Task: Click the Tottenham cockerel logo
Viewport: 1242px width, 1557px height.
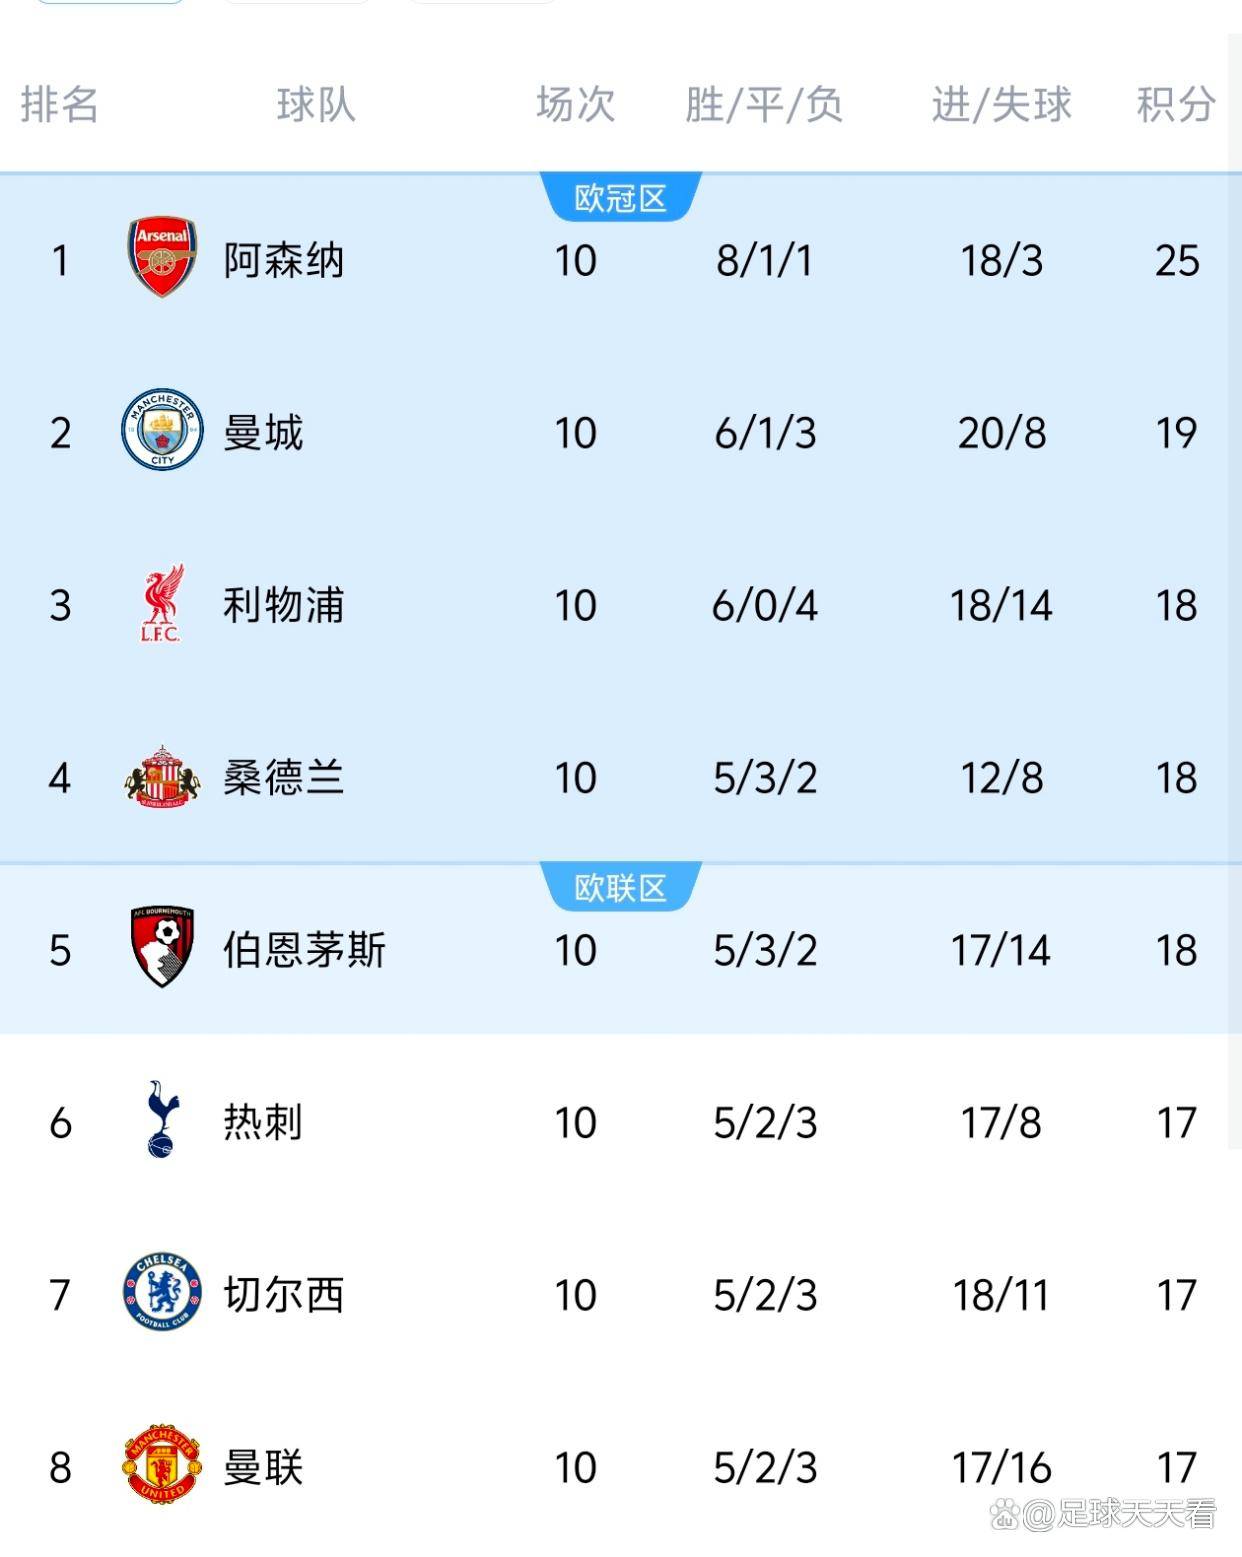Action: tap(162, 1120)
